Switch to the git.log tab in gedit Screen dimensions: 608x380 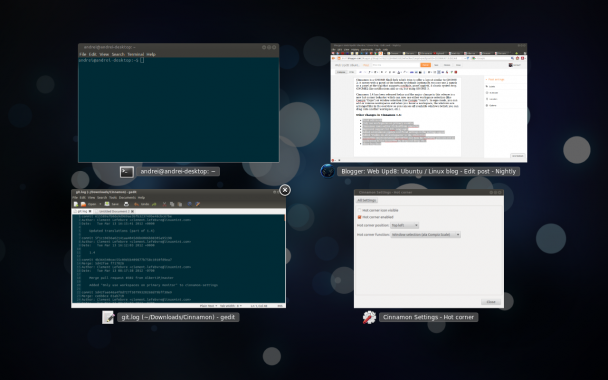pyautogui.click(x=82, y=211)
